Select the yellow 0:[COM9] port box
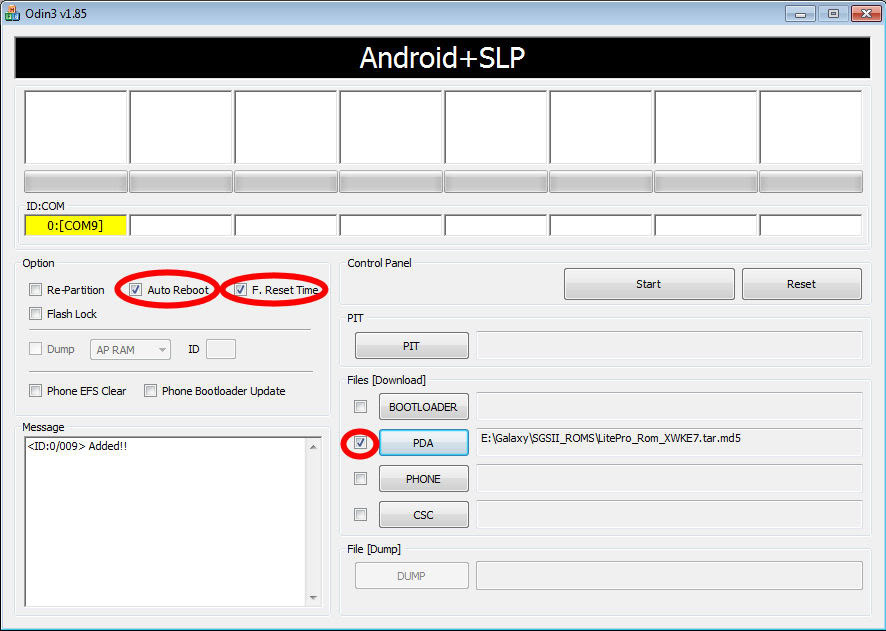 point(76,225)
